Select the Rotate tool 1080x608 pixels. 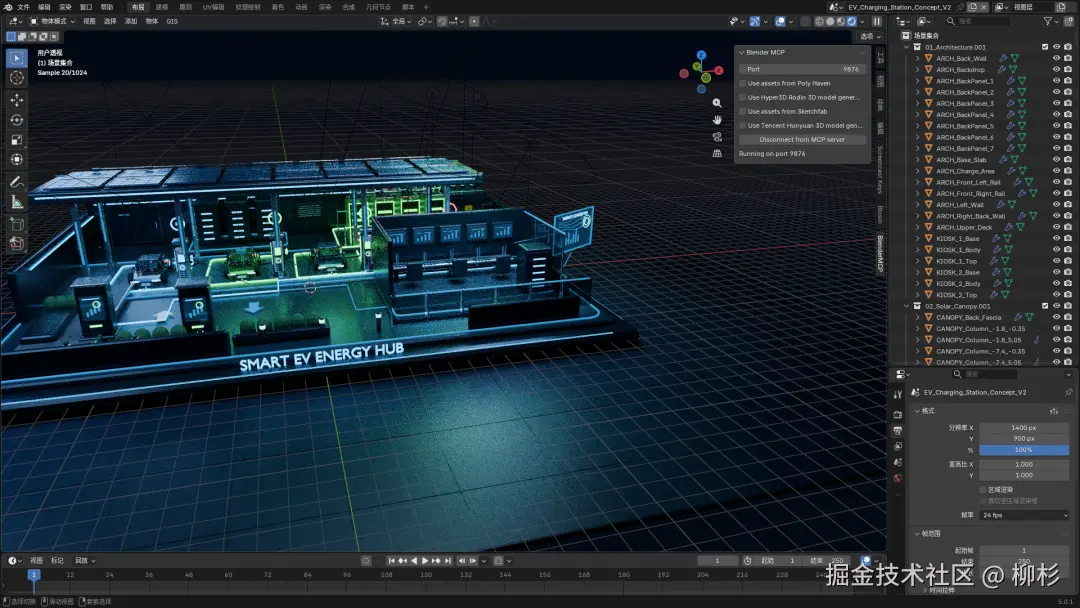point(17,120)
